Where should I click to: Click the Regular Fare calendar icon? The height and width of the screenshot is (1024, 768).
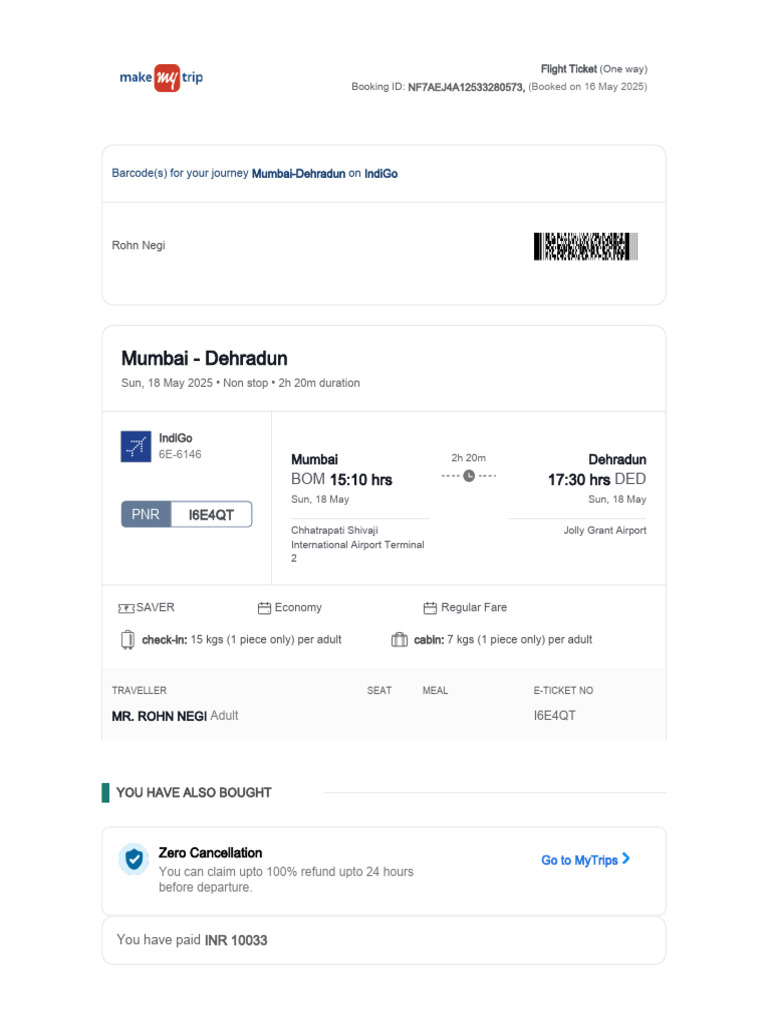pos(430,608)
